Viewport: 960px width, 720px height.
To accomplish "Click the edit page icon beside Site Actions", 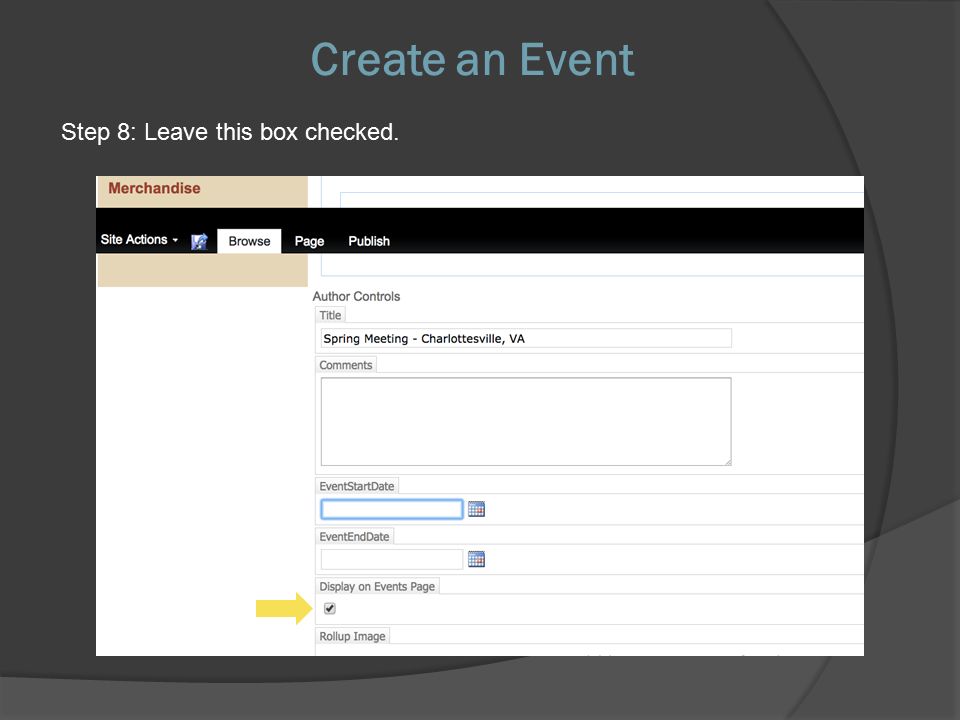I will pos(199,241).
